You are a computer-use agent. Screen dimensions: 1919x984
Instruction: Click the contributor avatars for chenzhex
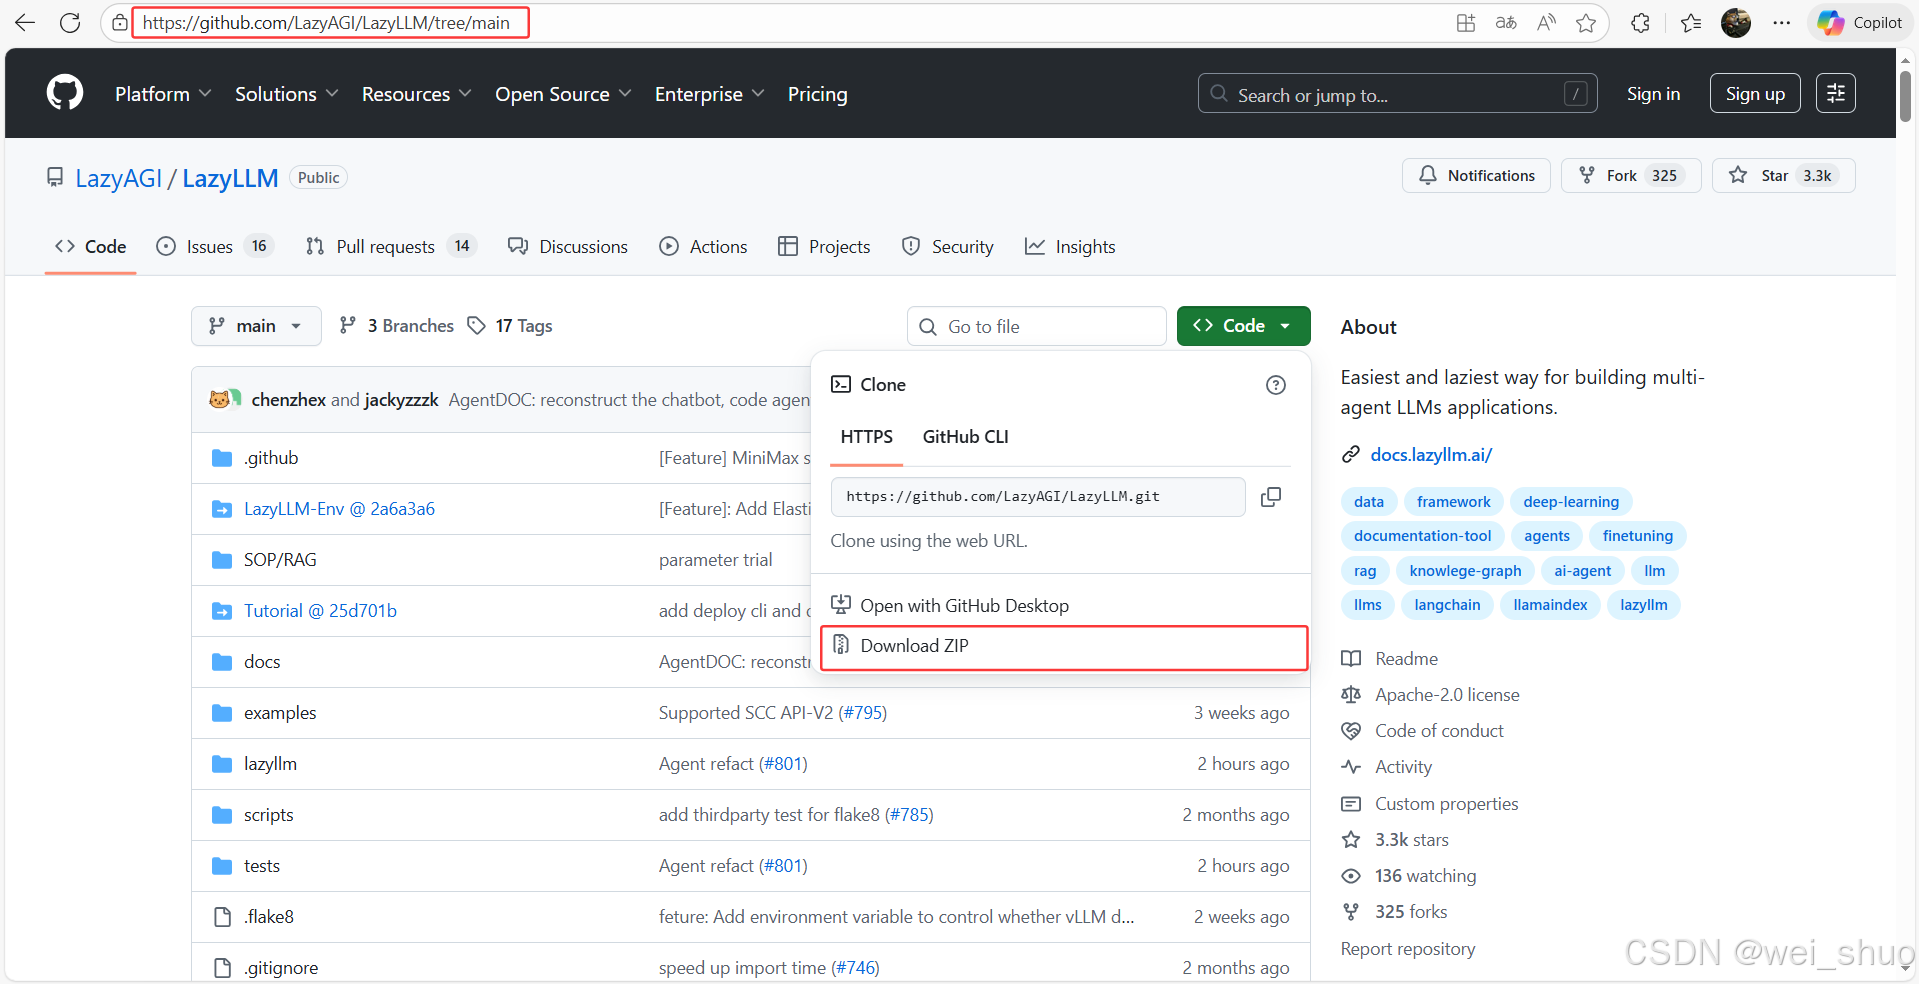coord(225,399)
